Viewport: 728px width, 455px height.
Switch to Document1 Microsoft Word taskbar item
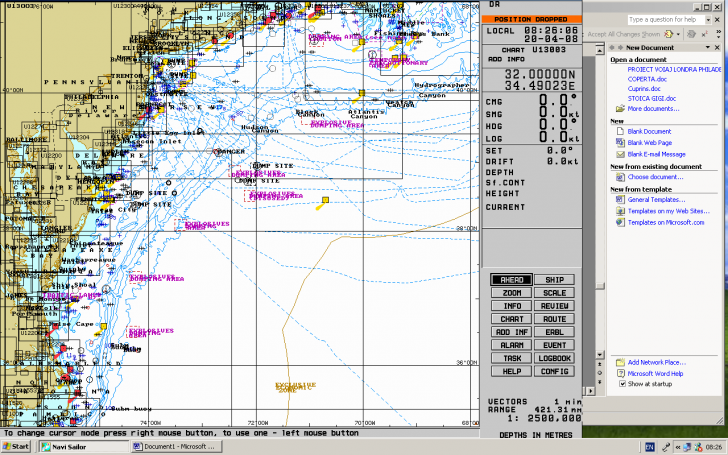(x=174, y=446)
